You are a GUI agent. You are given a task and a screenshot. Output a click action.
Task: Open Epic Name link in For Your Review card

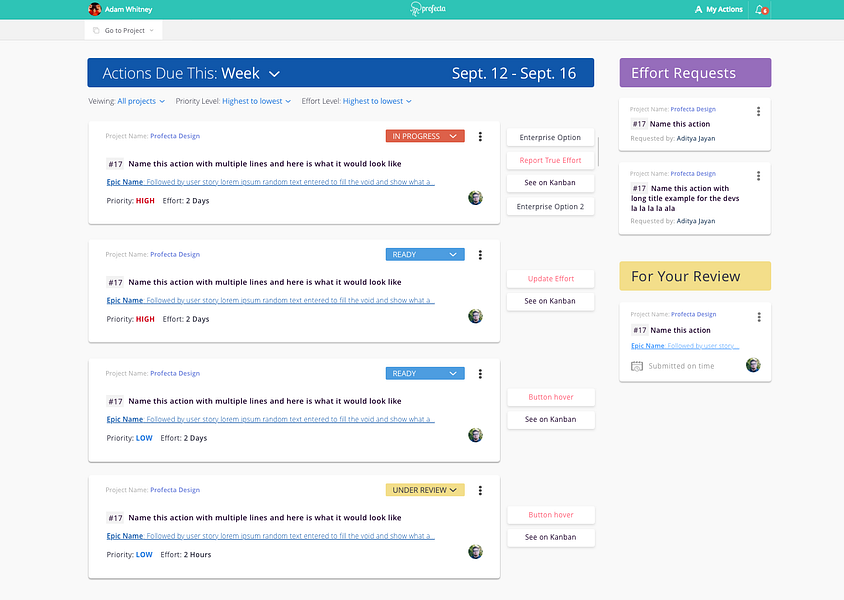point(685,346)
